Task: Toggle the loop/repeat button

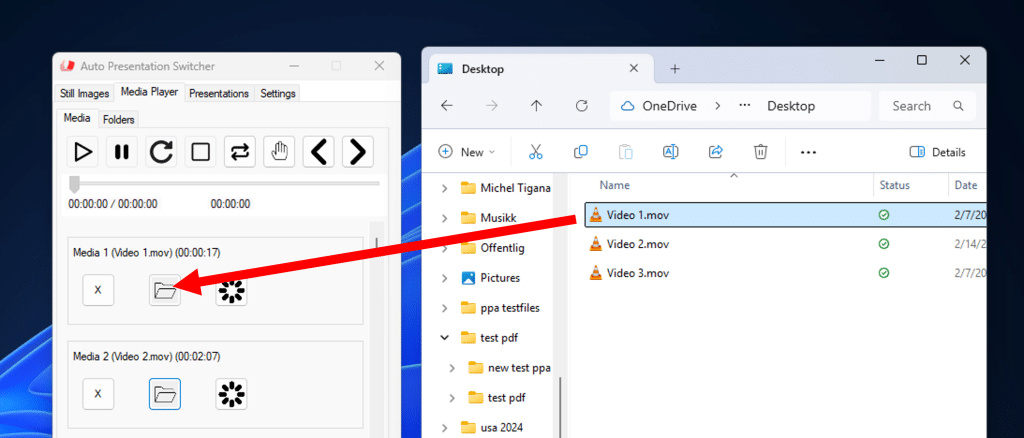Action: click(239, 152)
